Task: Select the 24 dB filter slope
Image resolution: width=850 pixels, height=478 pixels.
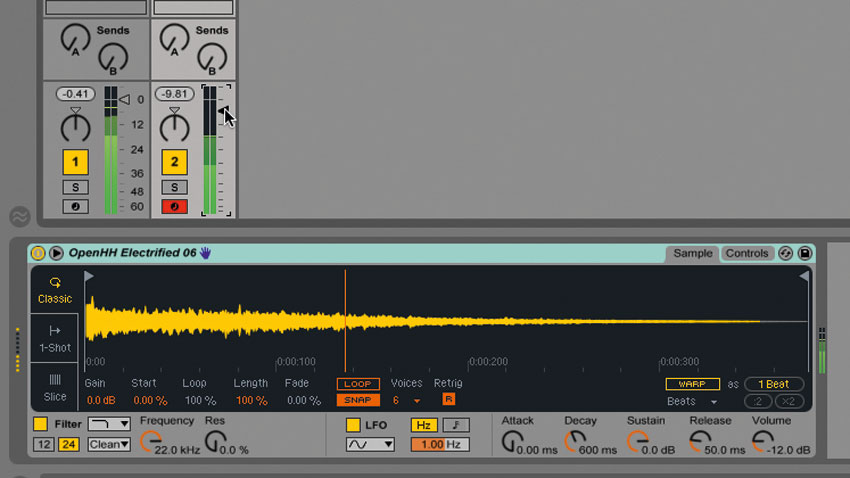Action: (x=68, y=444)
